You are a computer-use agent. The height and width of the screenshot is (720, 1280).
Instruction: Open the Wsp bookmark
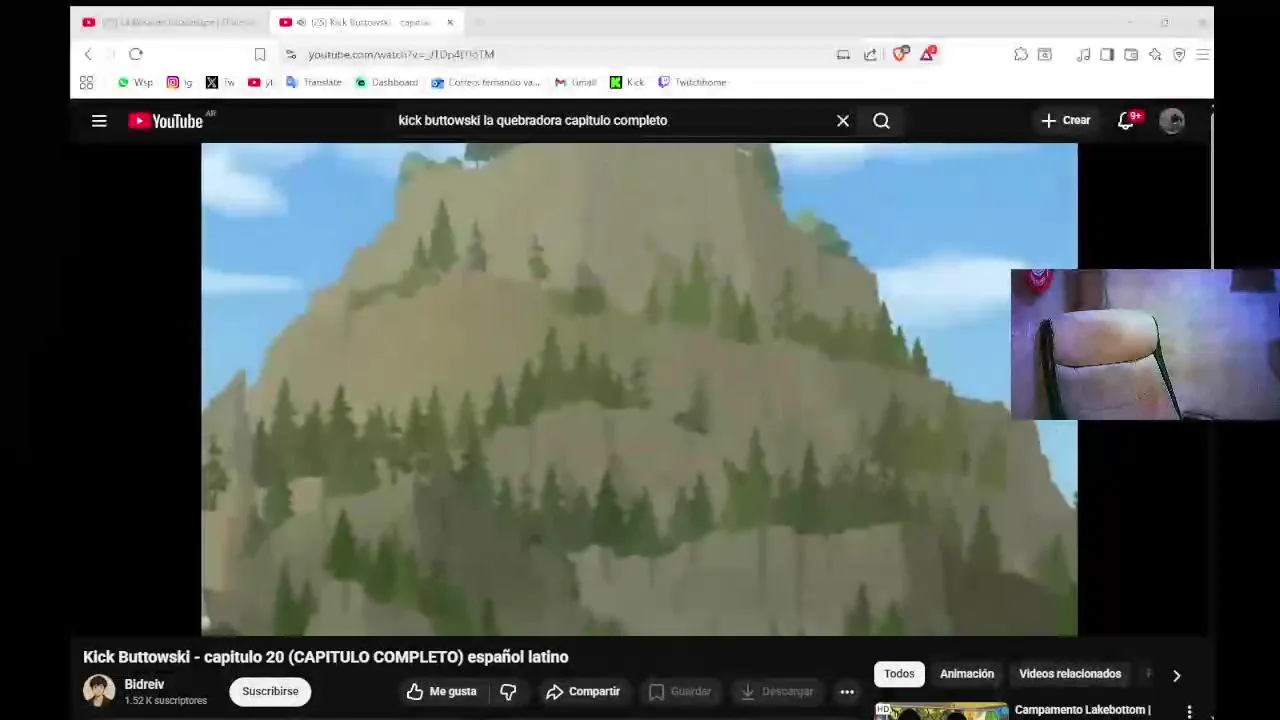[x=135, y=83]
